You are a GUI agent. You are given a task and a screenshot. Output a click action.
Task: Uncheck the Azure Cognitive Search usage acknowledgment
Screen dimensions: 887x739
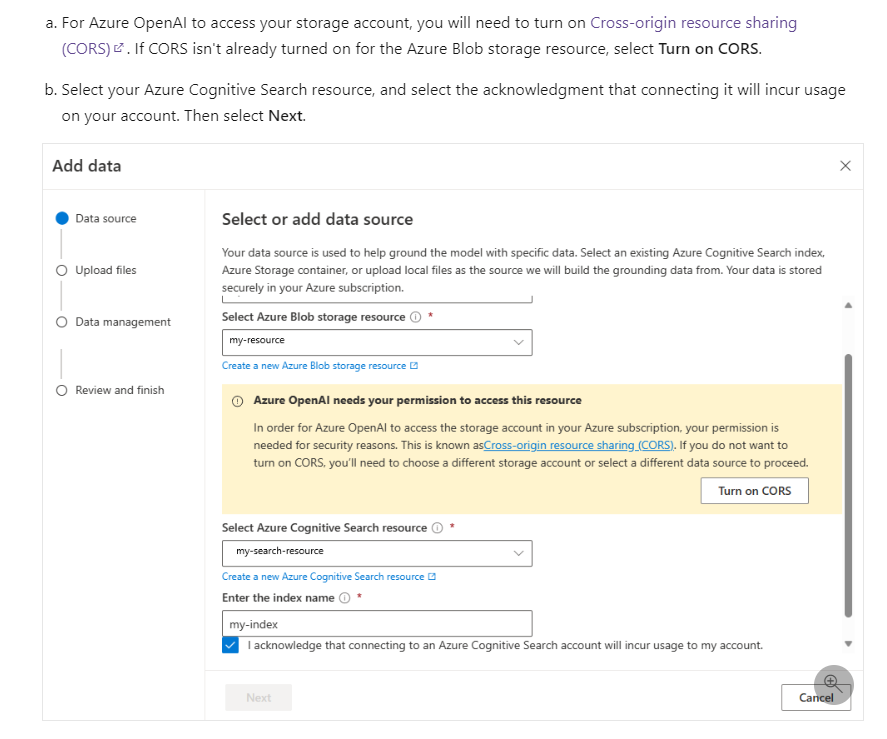(230, 645)
